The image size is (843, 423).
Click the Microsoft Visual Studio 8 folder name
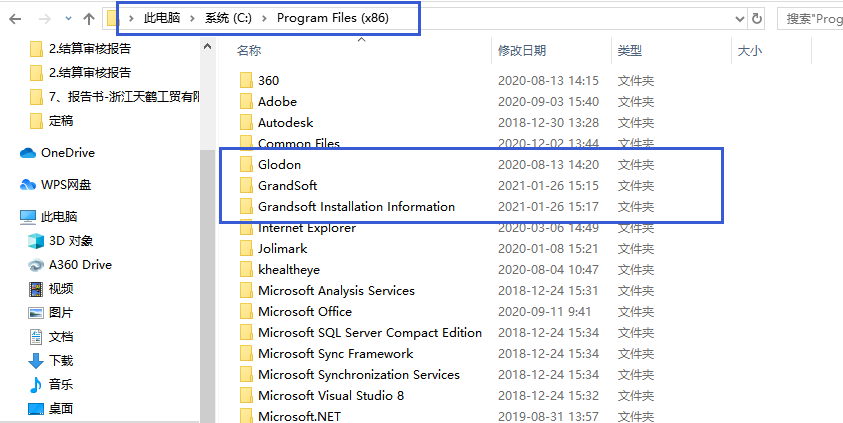331,396
